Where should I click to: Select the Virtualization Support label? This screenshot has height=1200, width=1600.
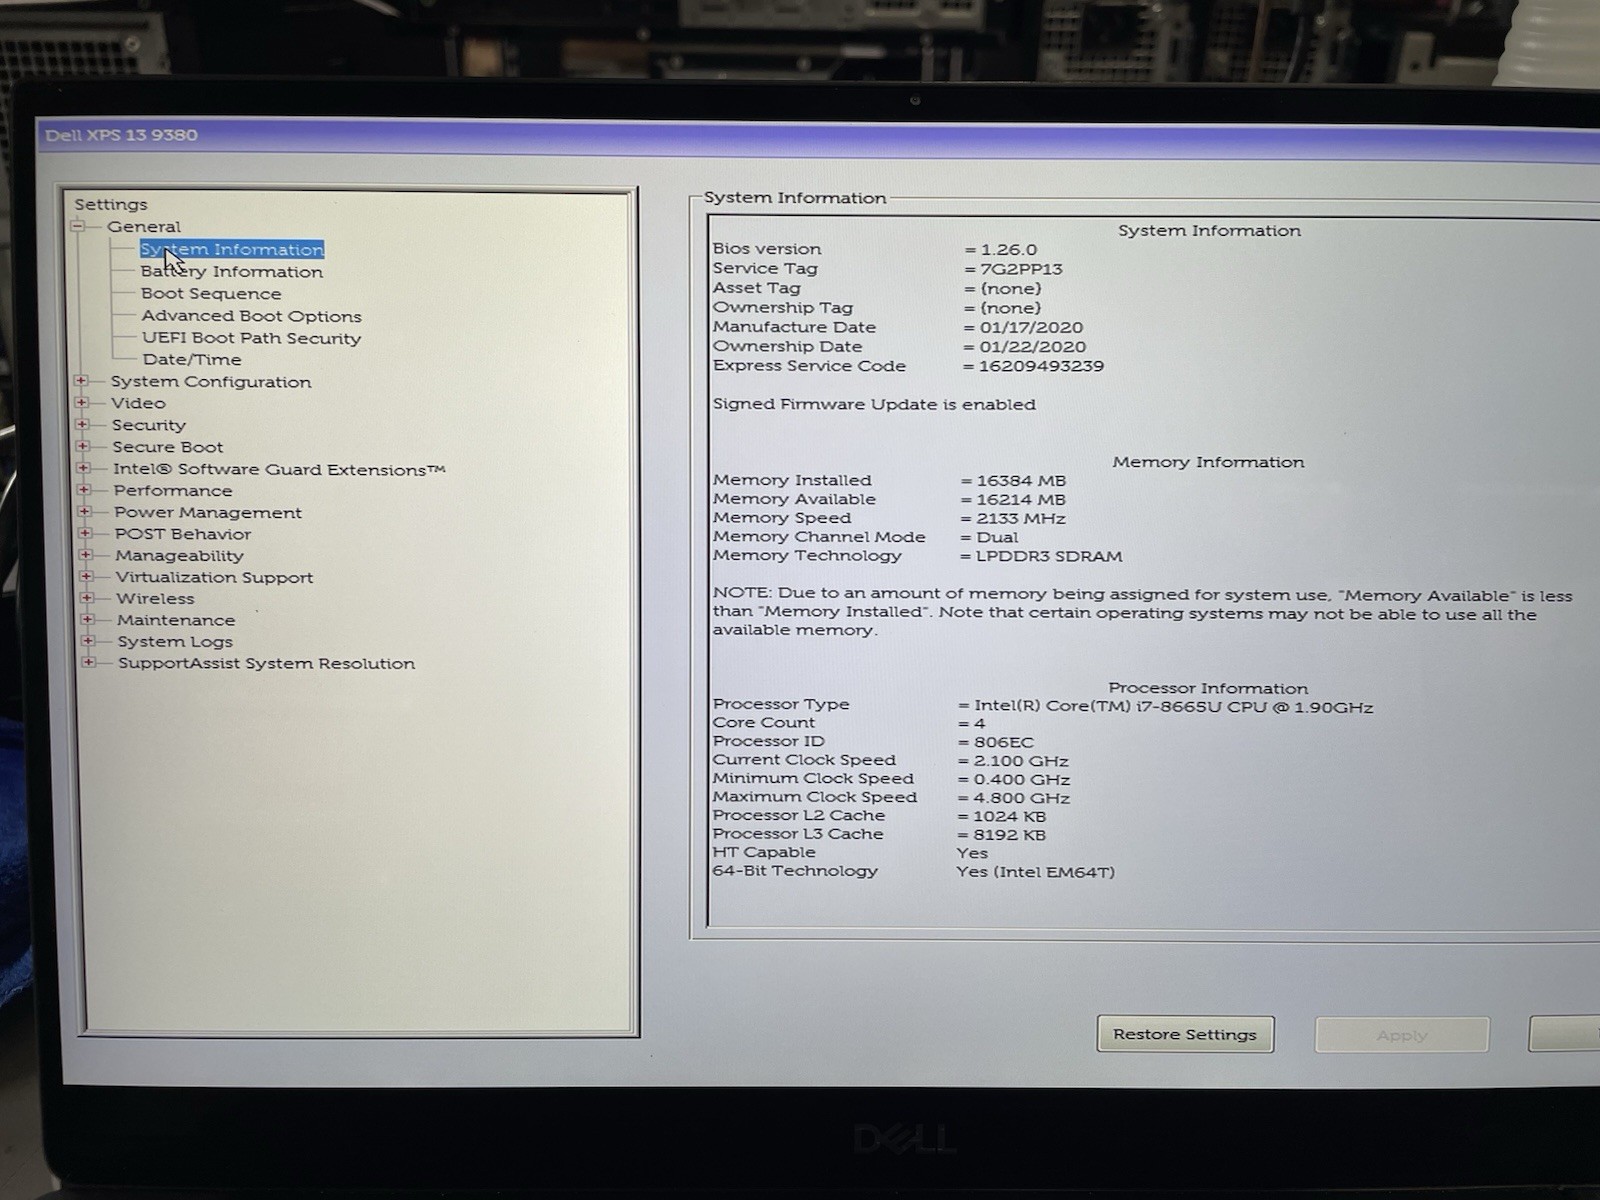point(214,577)
